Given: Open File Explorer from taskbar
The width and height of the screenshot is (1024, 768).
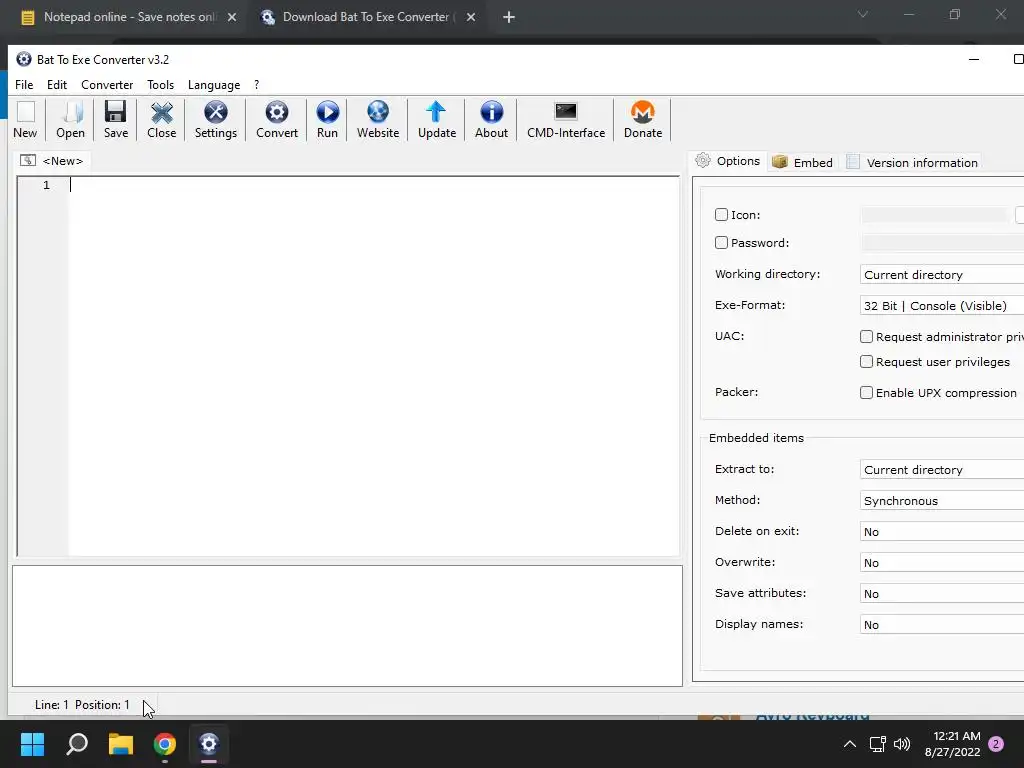Looking at the screenshot, I should (x=121, y=744).
